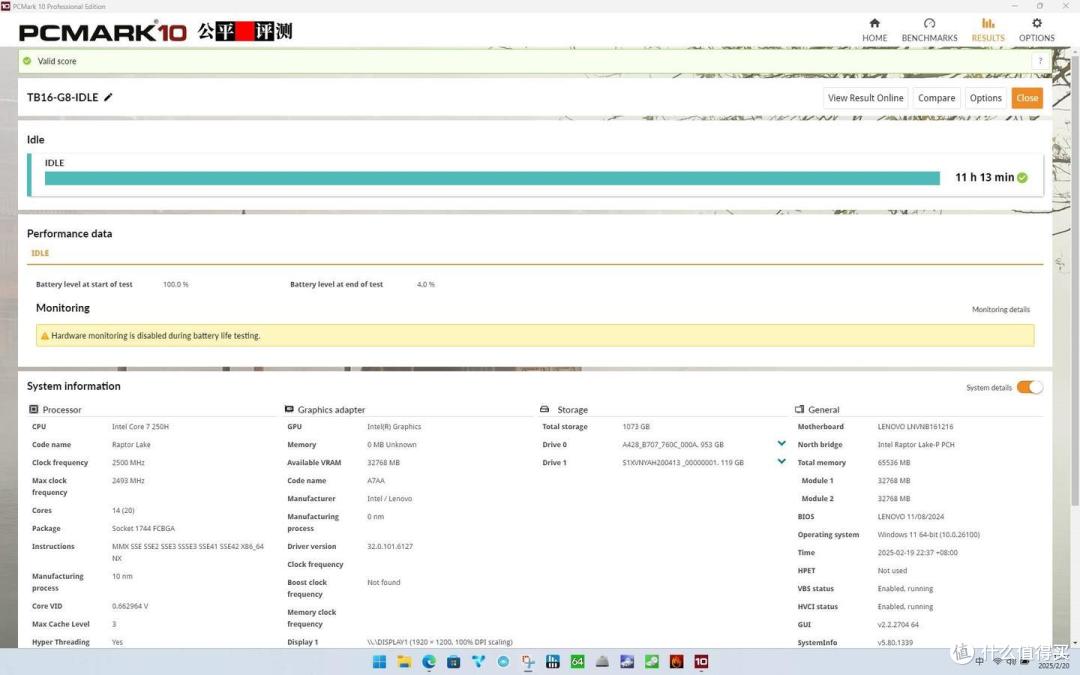Click the Graphics adapter section icon
The height and width of the screenshot is (675, 1080).
point(289,409)
